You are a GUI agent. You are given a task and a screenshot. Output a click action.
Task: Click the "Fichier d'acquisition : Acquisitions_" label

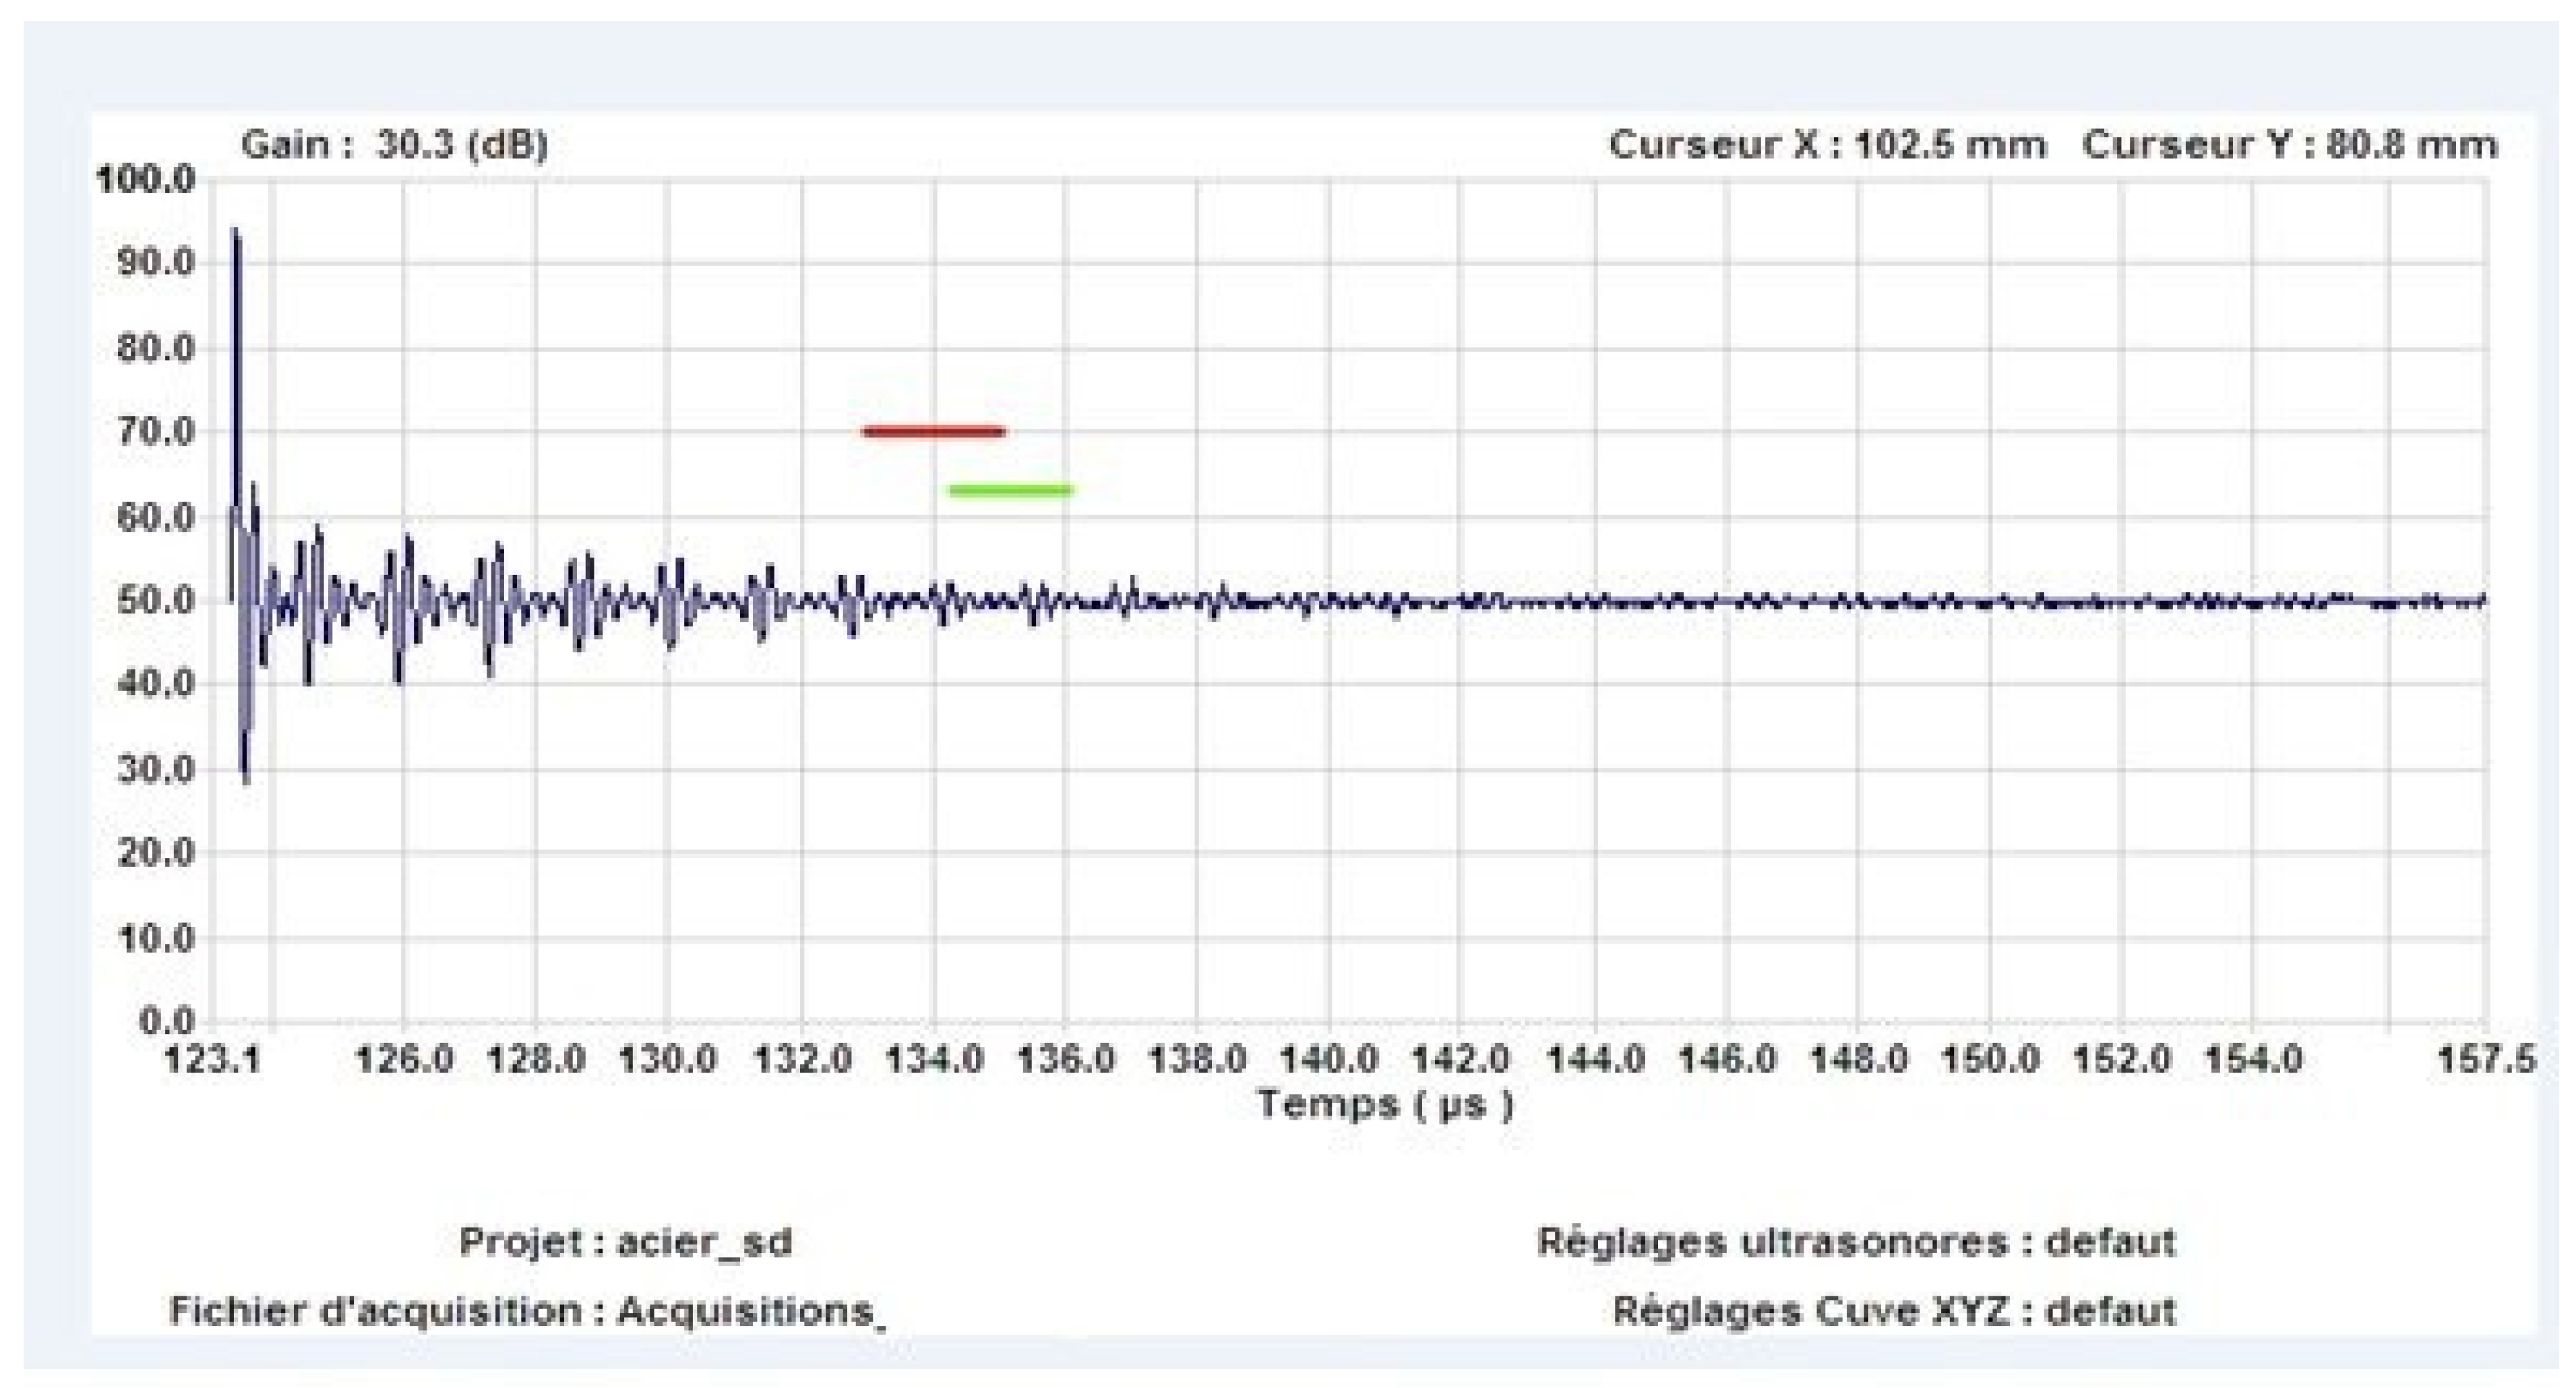(527, 1311)
